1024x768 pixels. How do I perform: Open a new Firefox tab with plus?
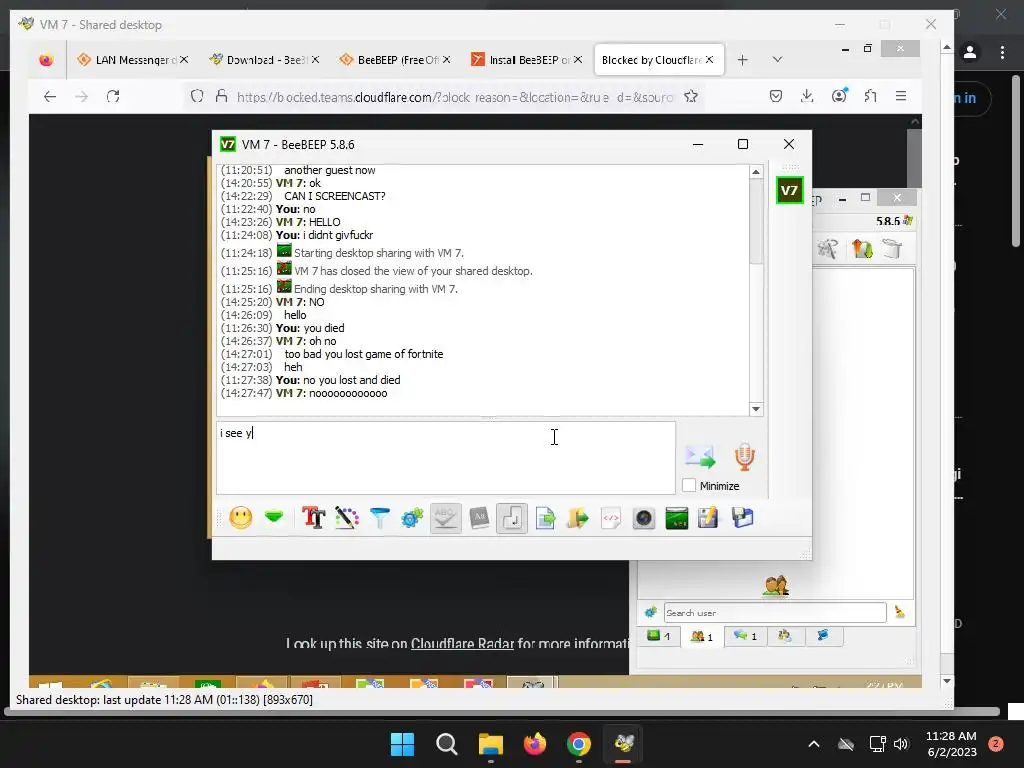pos(743,59)
